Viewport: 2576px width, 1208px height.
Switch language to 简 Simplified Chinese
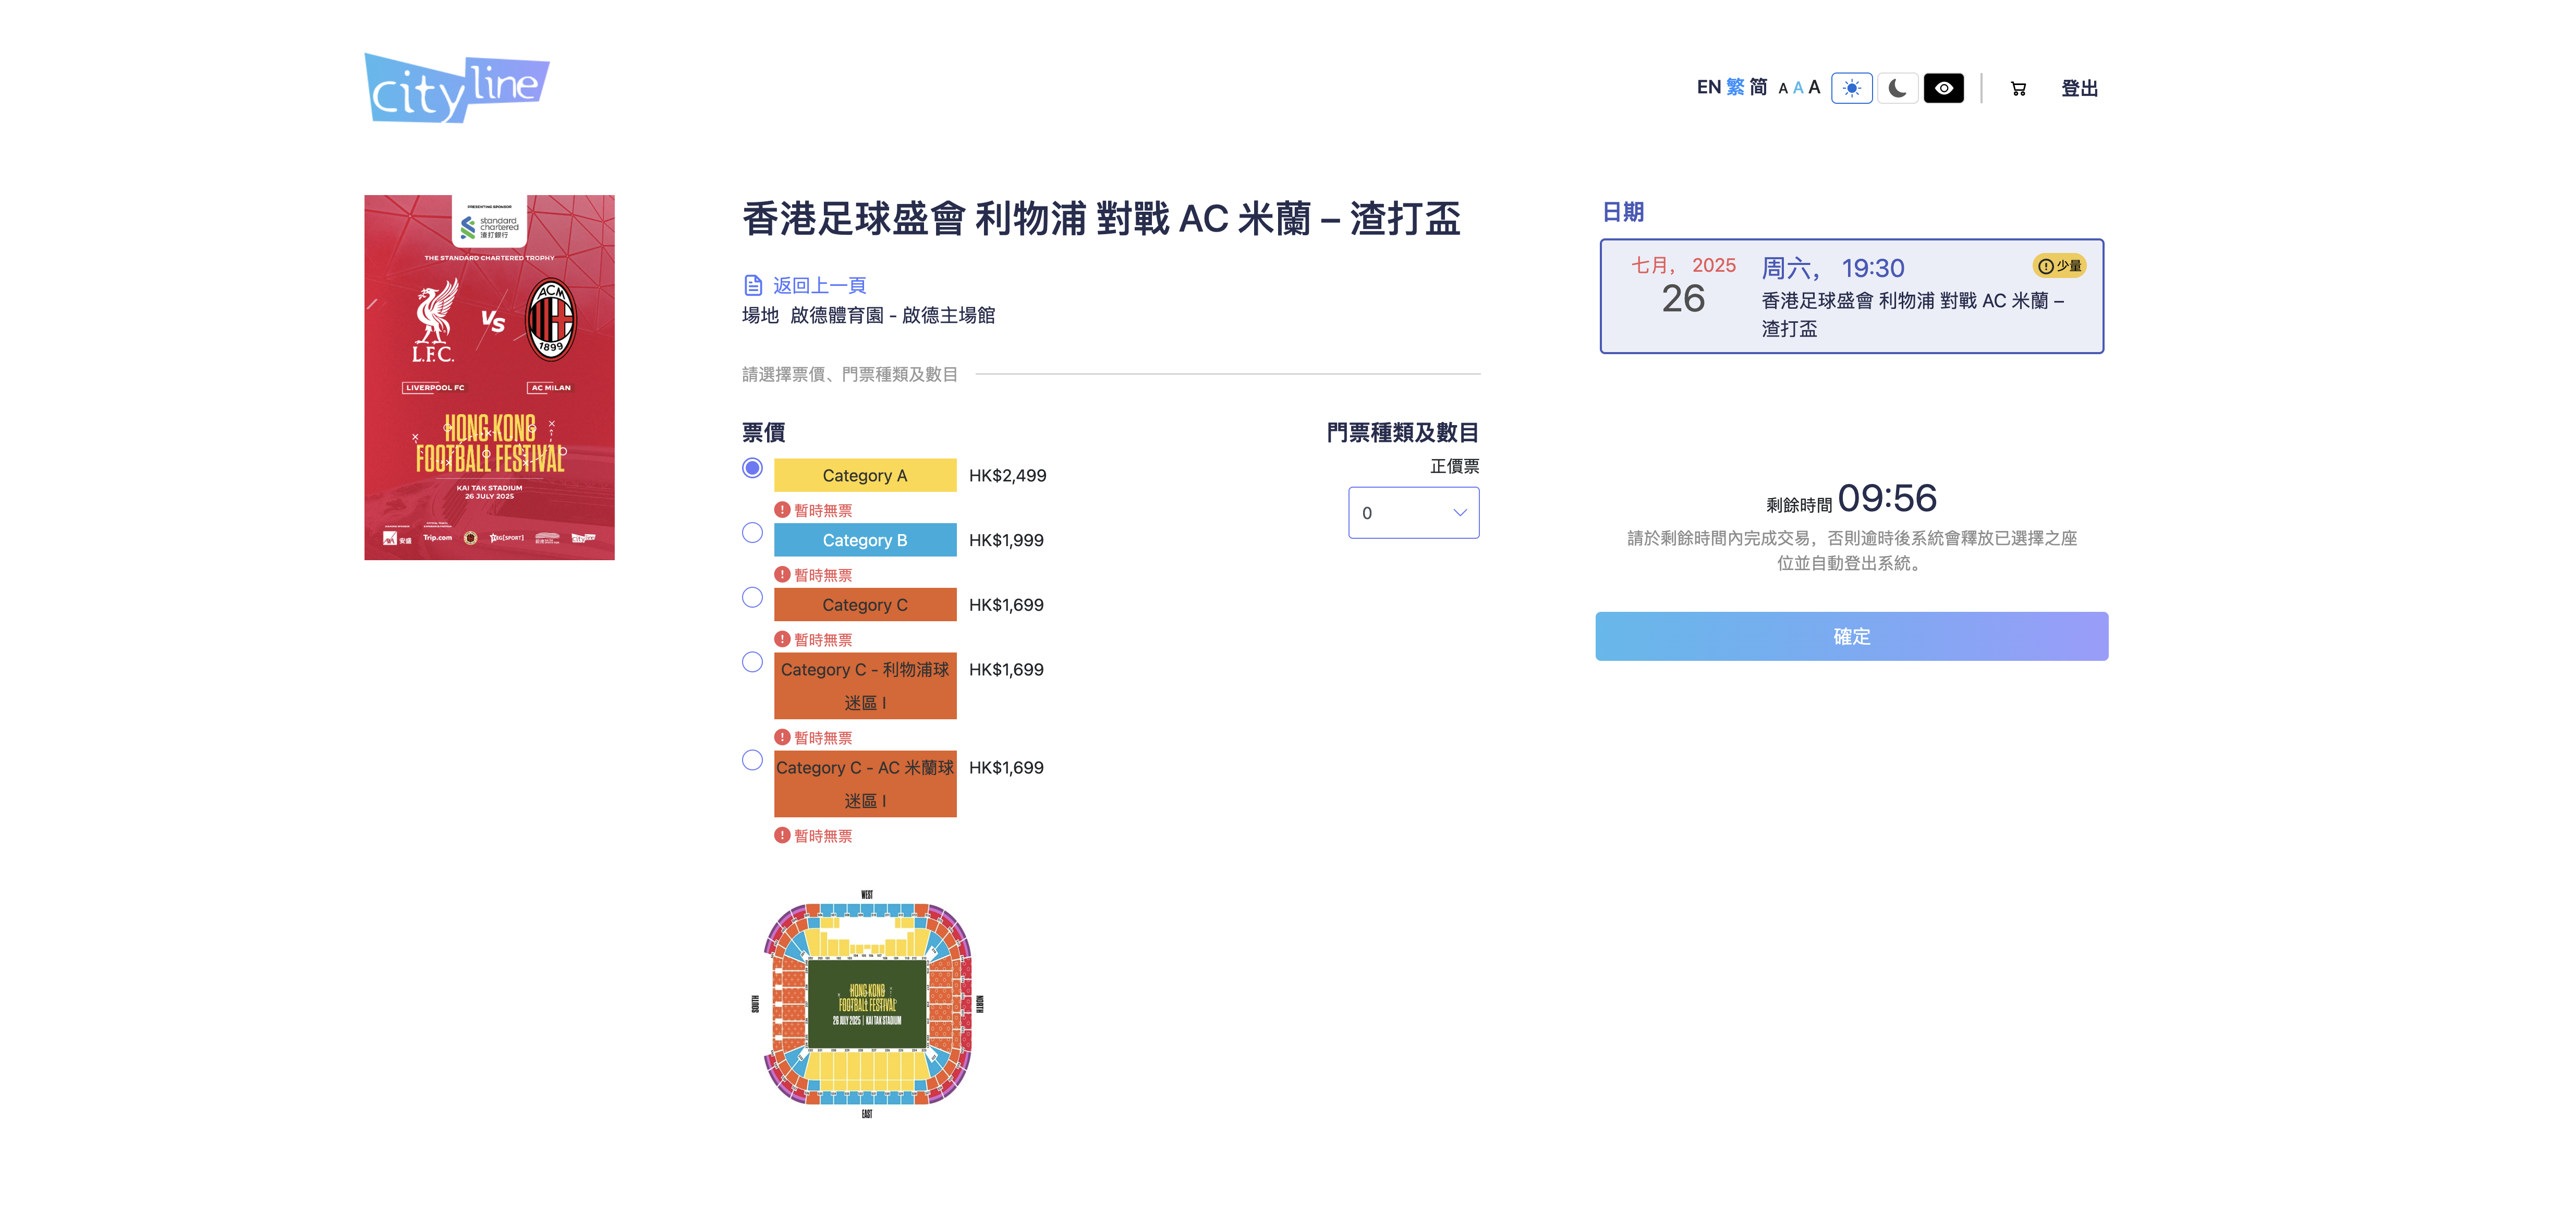pyautogui.click(x=1758, y=87)
